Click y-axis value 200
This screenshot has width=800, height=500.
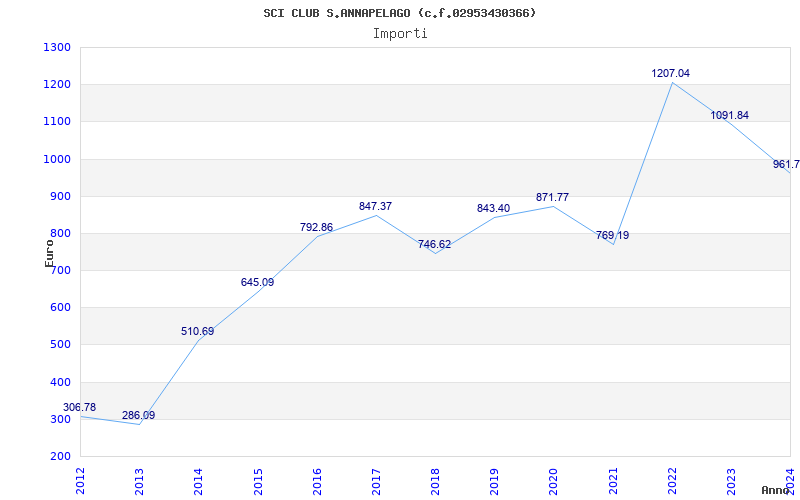60,457
